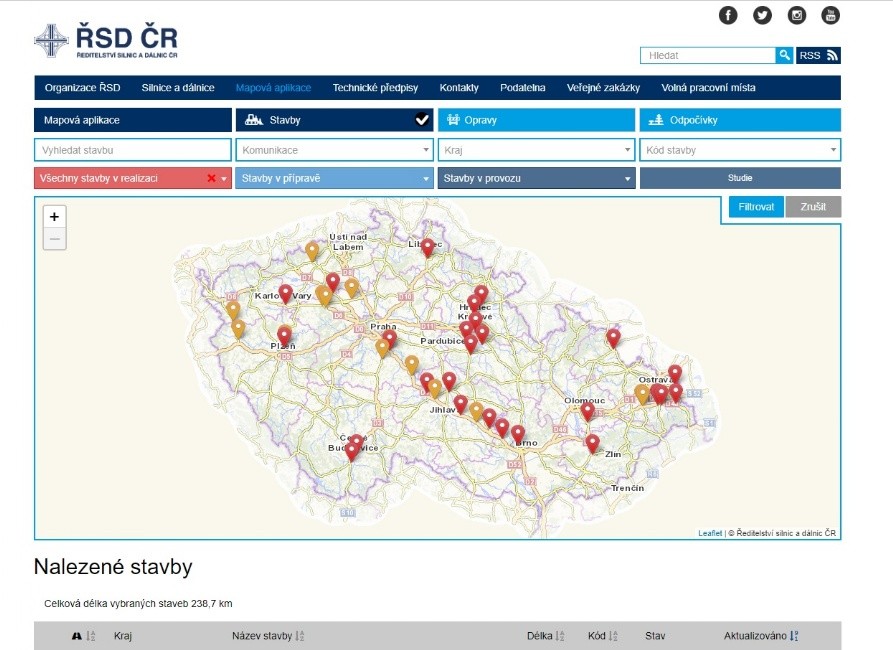893x650 pixels.
Task: Open the Twitter social icon
Action: pos(762,15)
